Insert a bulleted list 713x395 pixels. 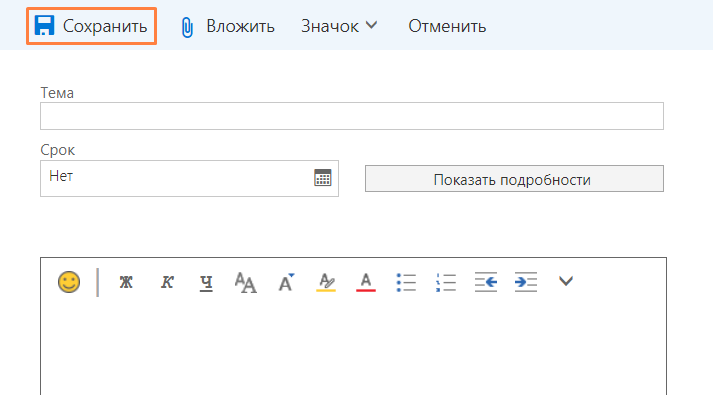tap(406, 282)
